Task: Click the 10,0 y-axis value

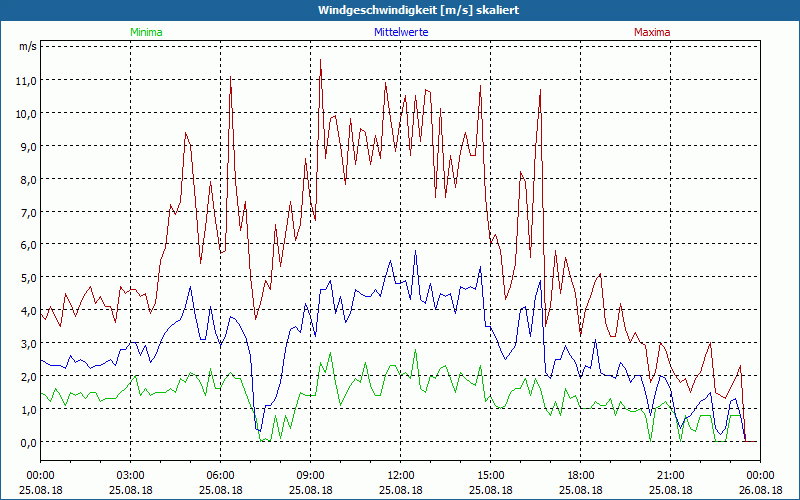Action: (x=28, y=113)
